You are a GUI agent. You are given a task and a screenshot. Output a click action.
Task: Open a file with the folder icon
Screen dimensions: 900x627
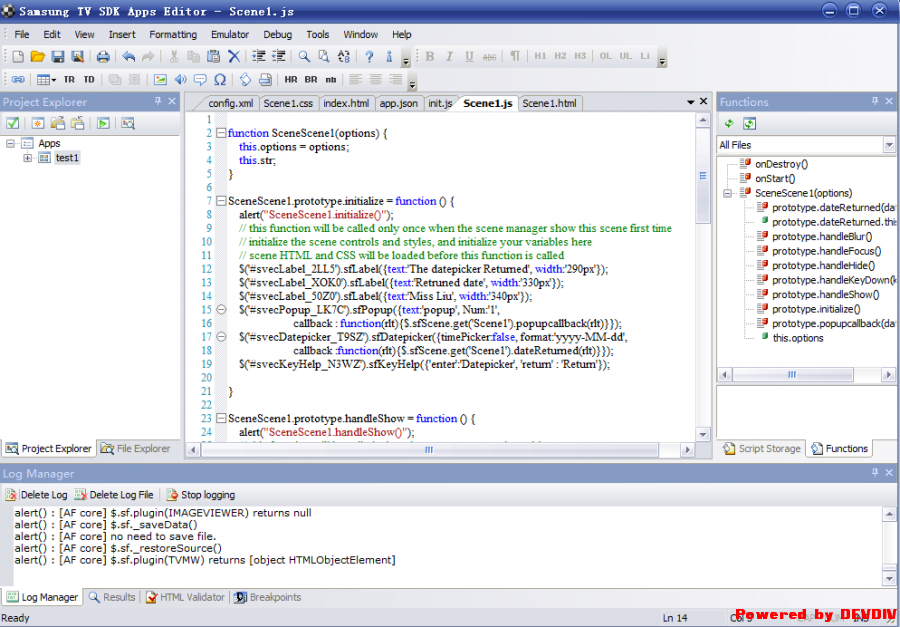pyautogui.click(x=38, y=56)
